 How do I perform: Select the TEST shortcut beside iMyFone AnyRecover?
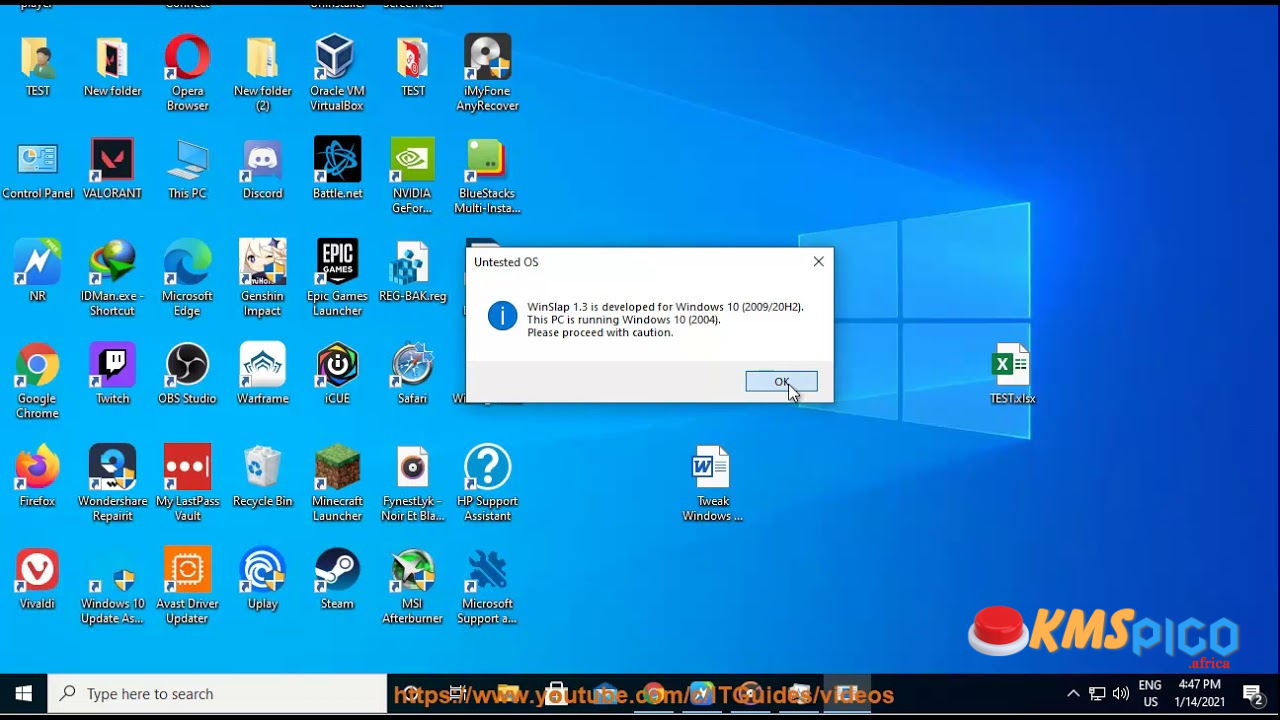click(412, 67)
